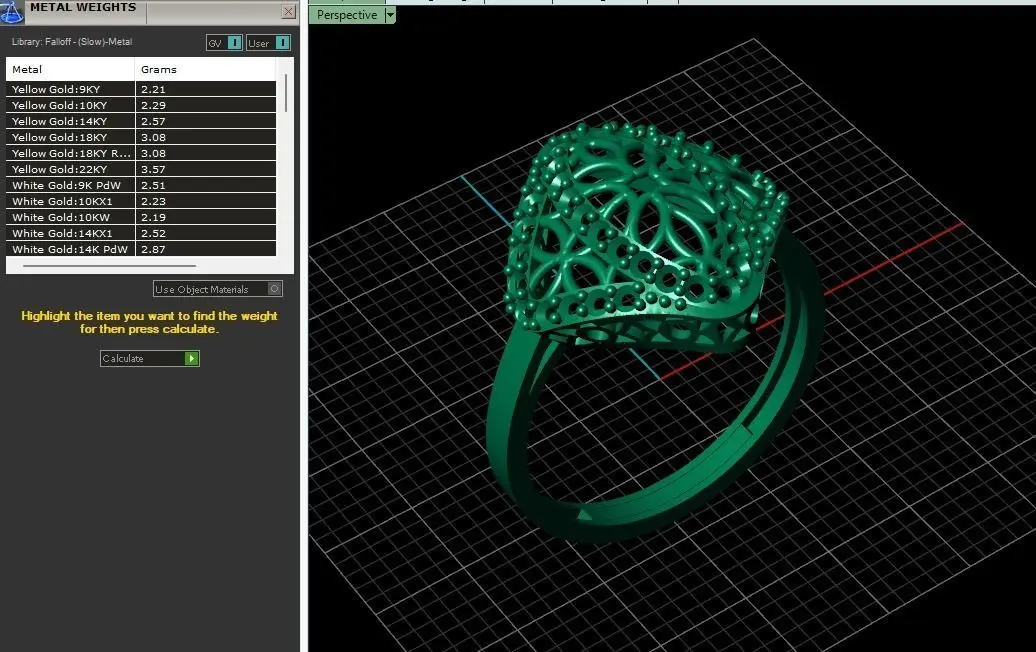The height and width of the screenshot is (652, 1036).
Task: Select the Yellow Gold:22KY row
Action: (141, 169)
